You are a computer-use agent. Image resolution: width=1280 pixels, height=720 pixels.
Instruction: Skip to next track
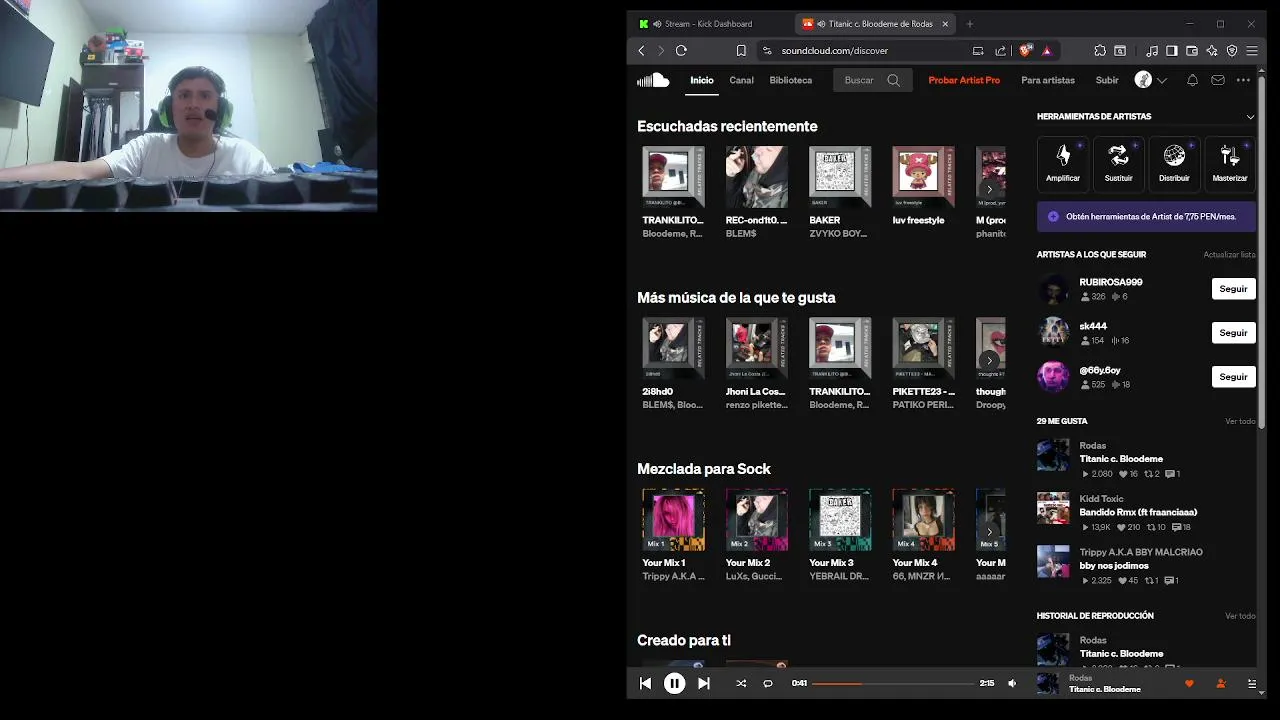click(704, 683)
